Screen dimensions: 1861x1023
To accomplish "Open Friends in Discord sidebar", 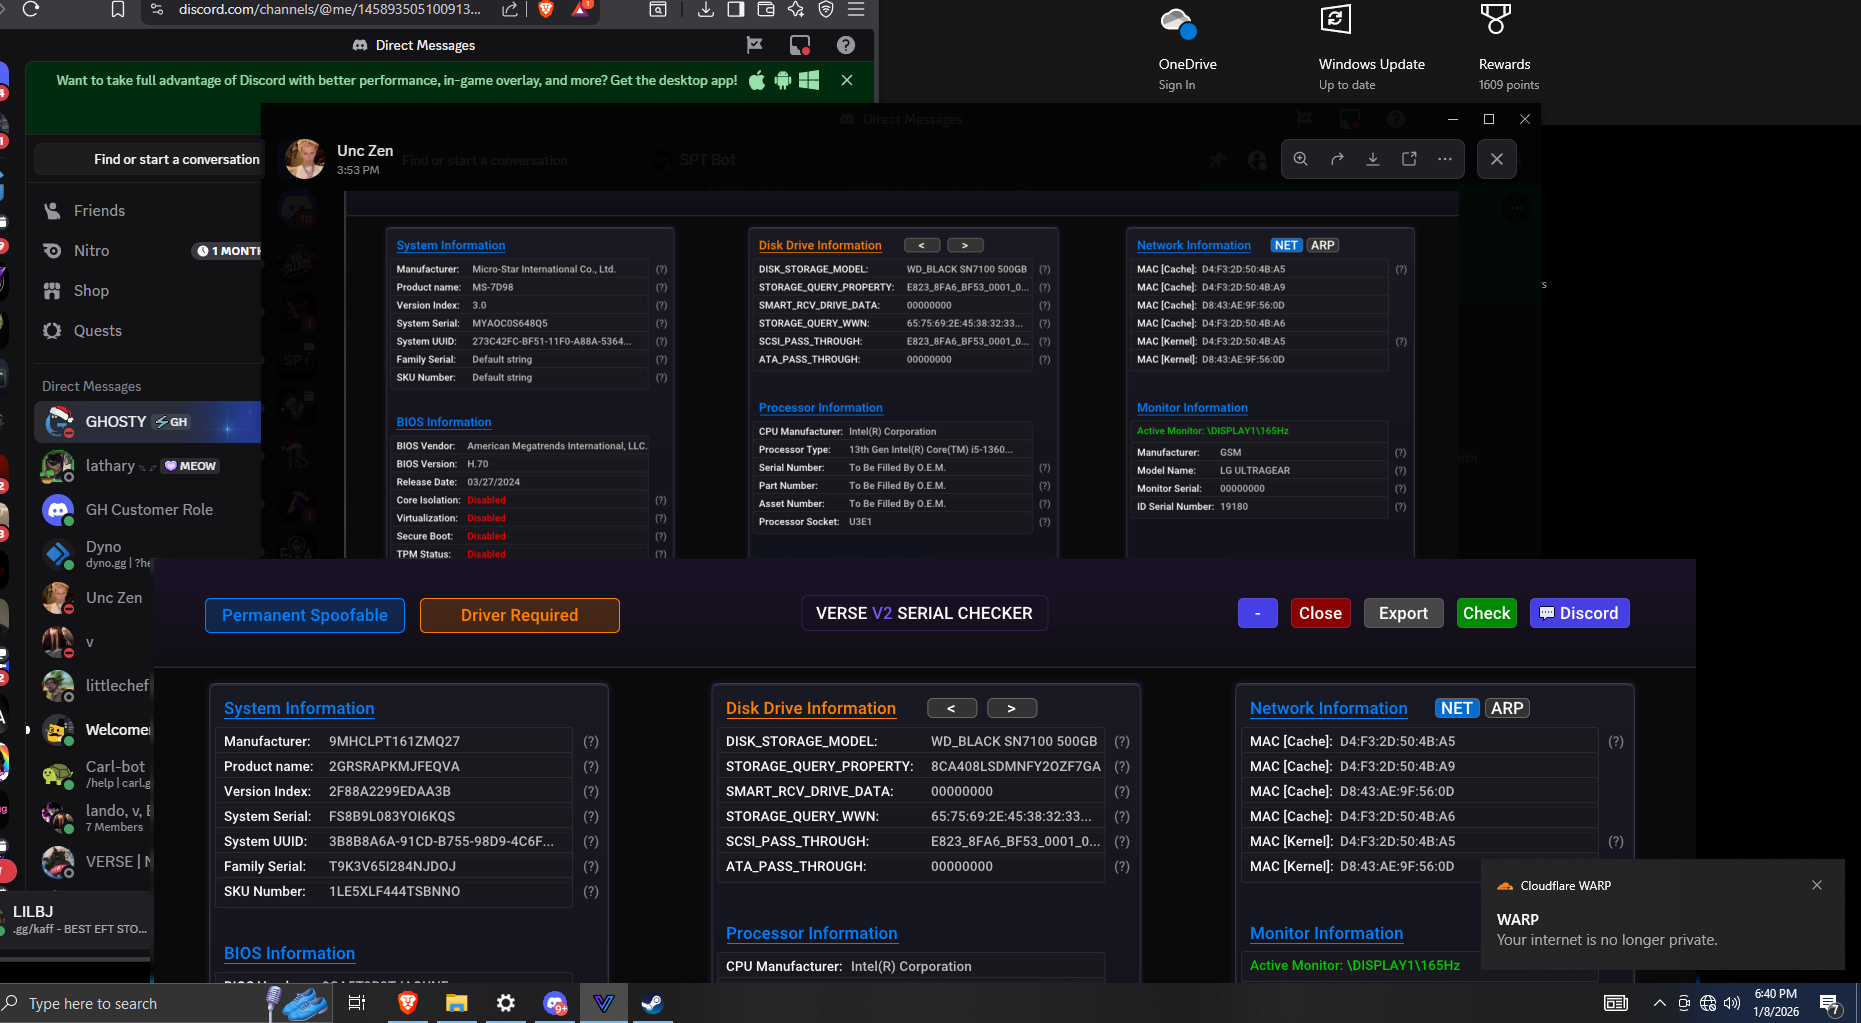I will (x=99, y=211).
